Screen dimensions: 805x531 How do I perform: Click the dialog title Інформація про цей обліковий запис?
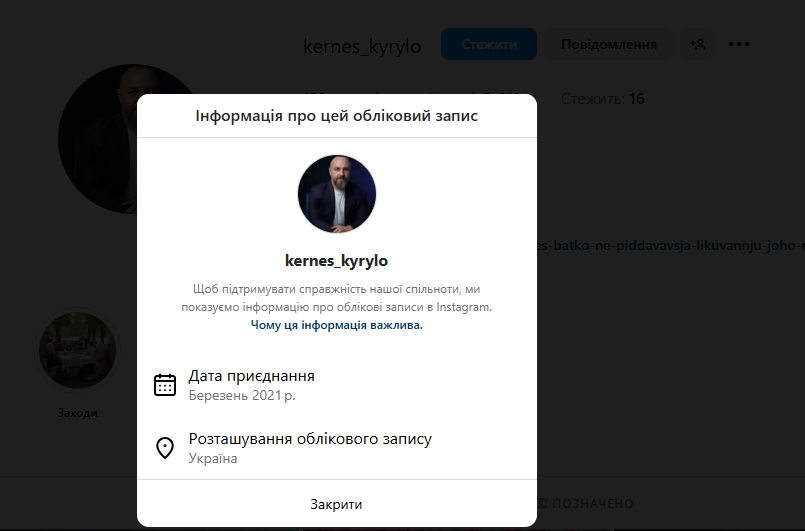(336, 116)
